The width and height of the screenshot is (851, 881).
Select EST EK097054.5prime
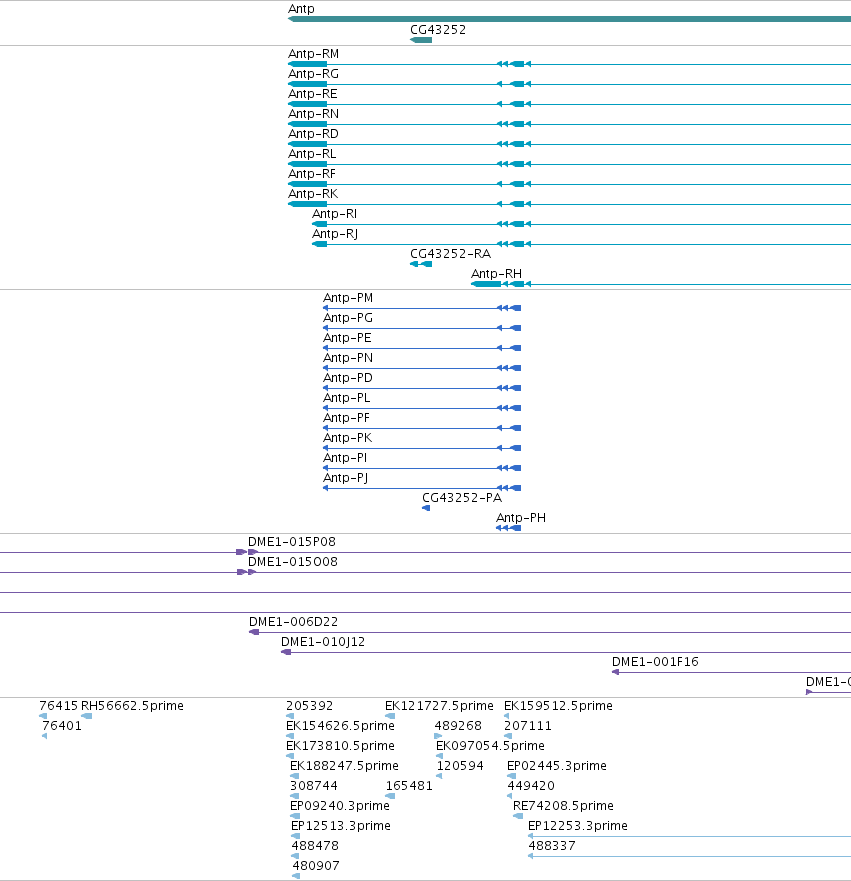[490, 746]
